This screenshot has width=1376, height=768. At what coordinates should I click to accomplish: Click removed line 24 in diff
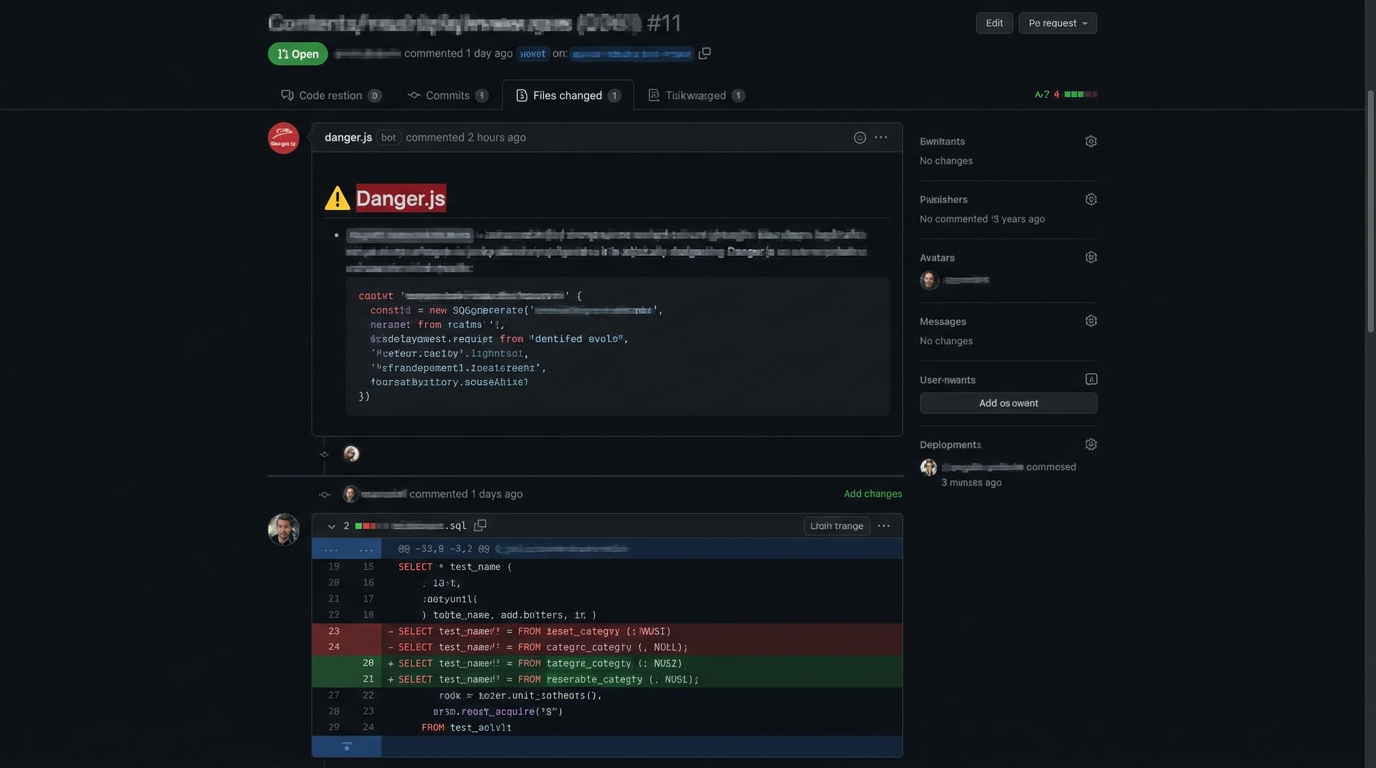pyautogui.click(x=607, y=647)
